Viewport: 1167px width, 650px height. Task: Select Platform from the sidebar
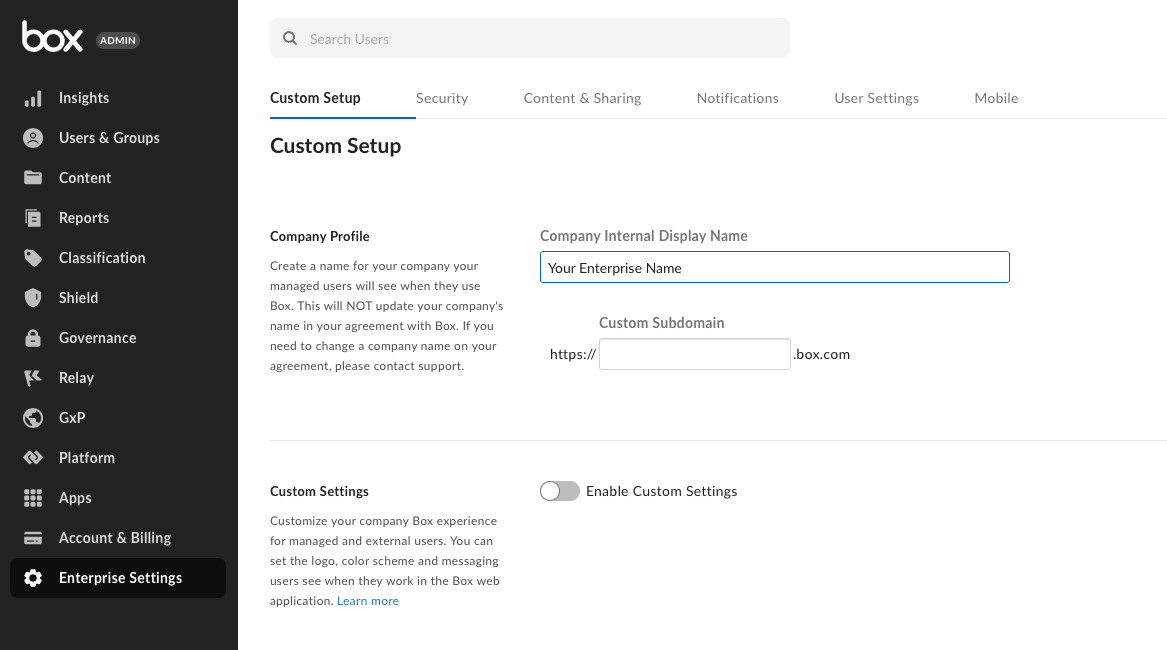tap(87, 458)
